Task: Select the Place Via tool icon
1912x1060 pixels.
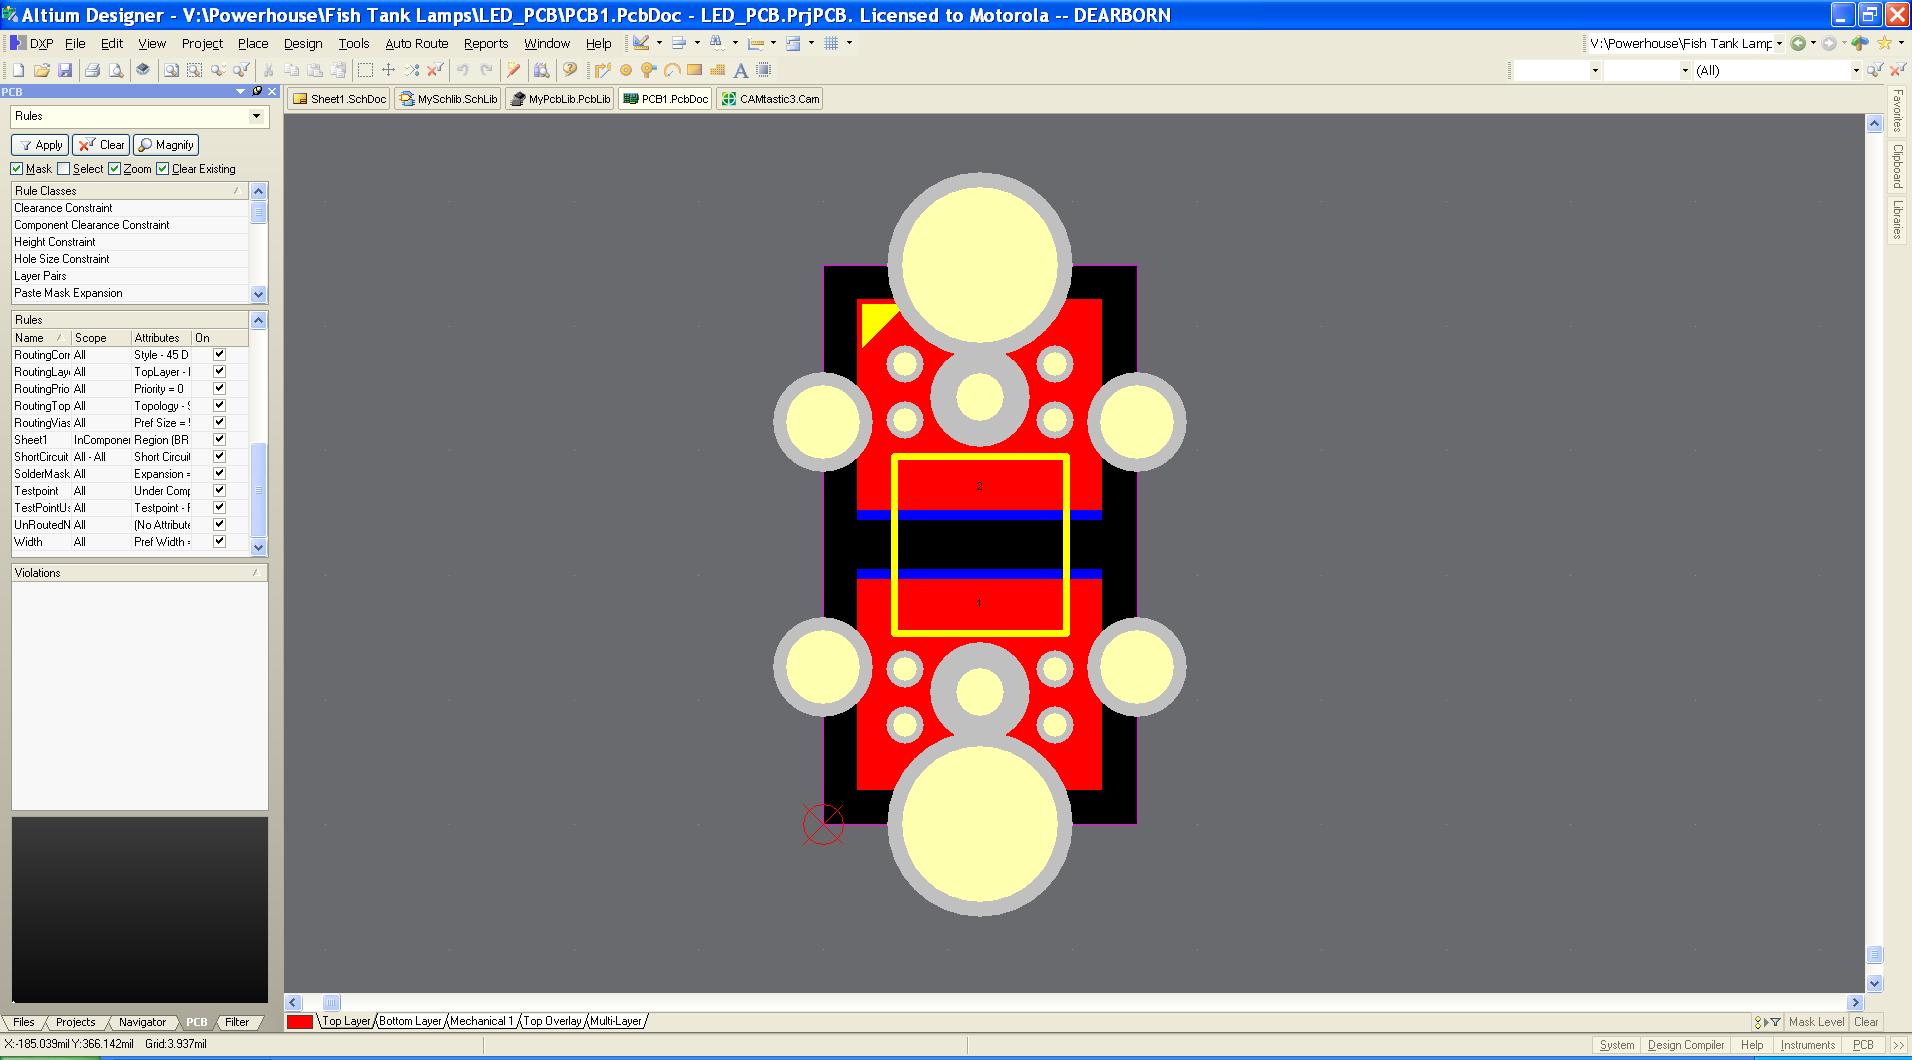Action: click(x=648, y=70)
